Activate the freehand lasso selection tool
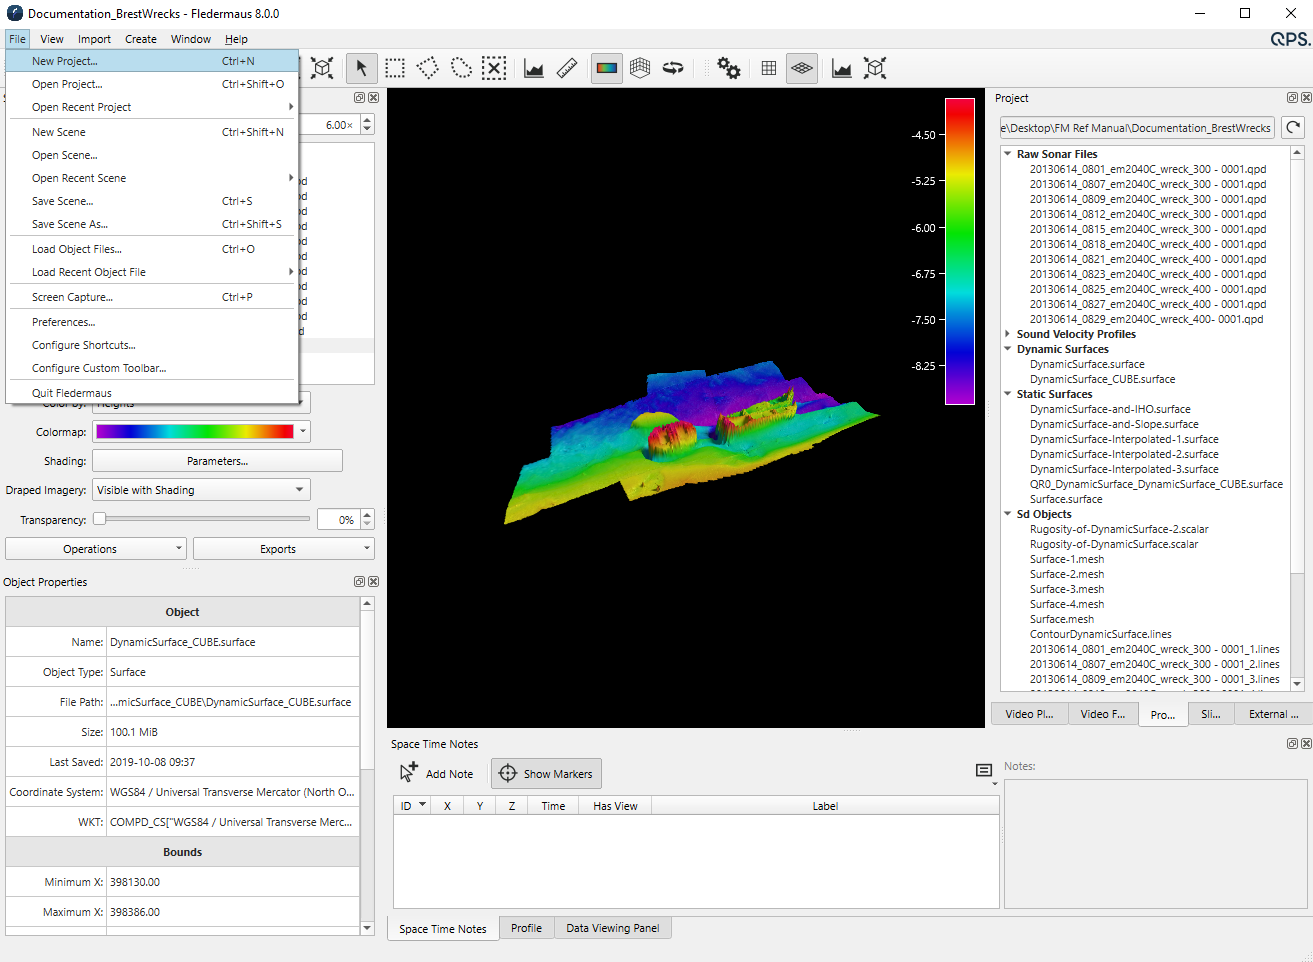The image size is (1313, 962). [461, 68]
